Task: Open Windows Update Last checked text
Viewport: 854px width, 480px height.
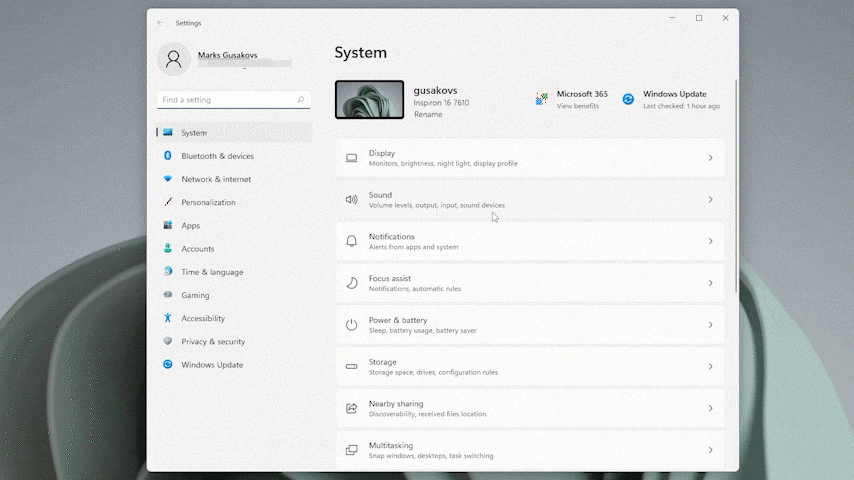Action: (x=681, y=106)
